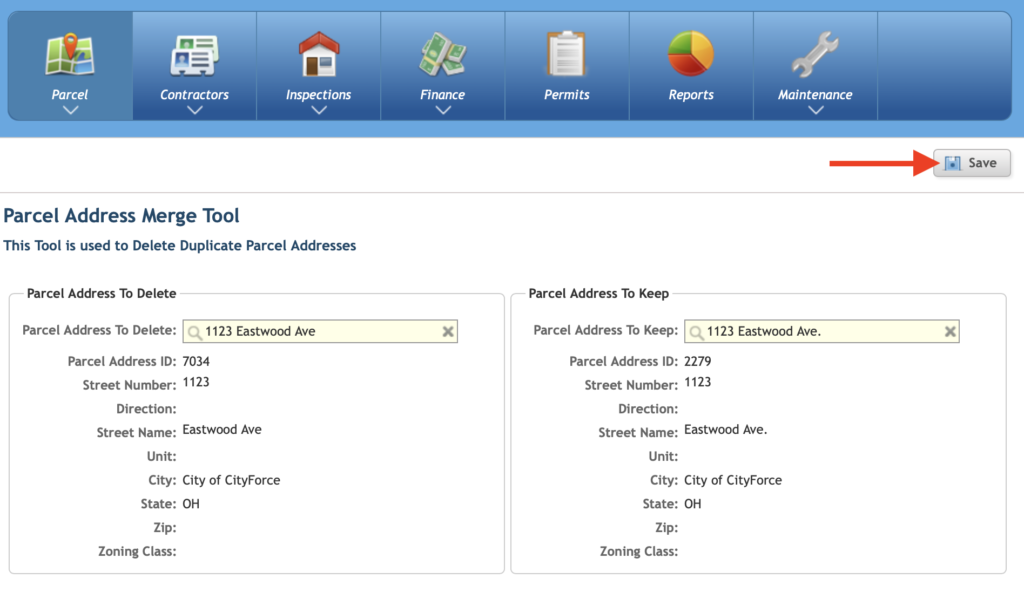Open the Reports menu label
Screen dimensions: 1024x599
click(691, 95)
